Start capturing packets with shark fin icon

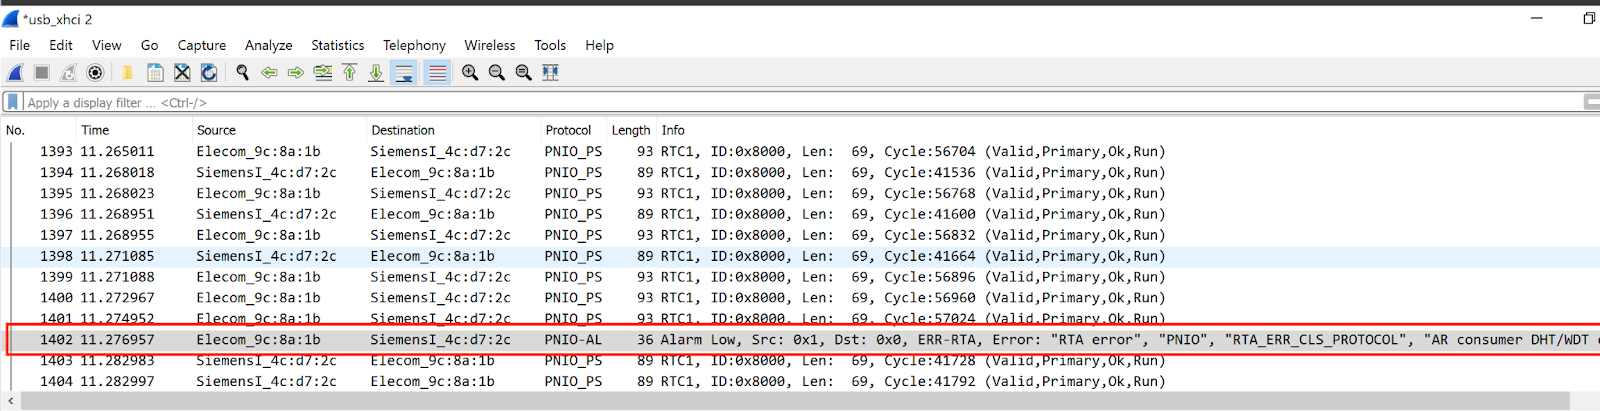[x=15, y=72]
